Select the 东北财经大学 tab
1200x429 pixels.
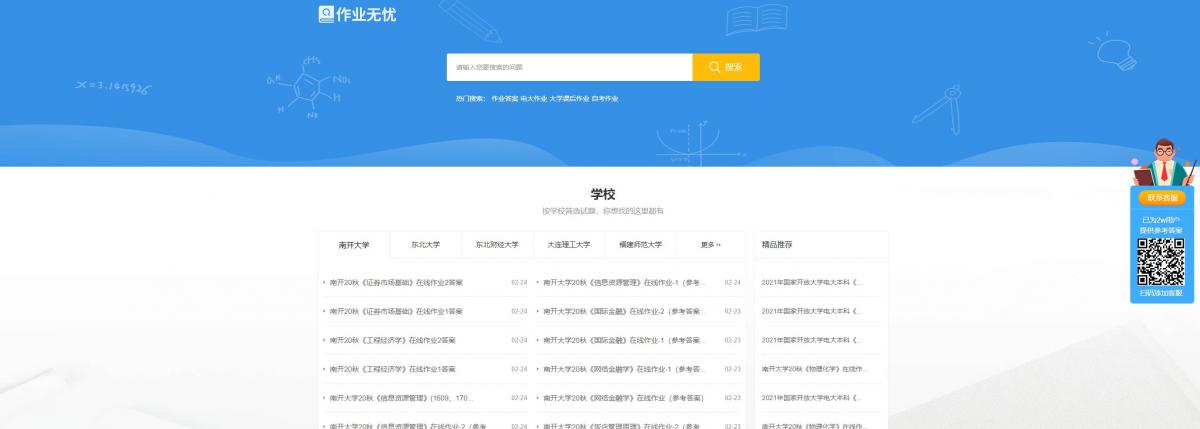(x=497, y=245)
